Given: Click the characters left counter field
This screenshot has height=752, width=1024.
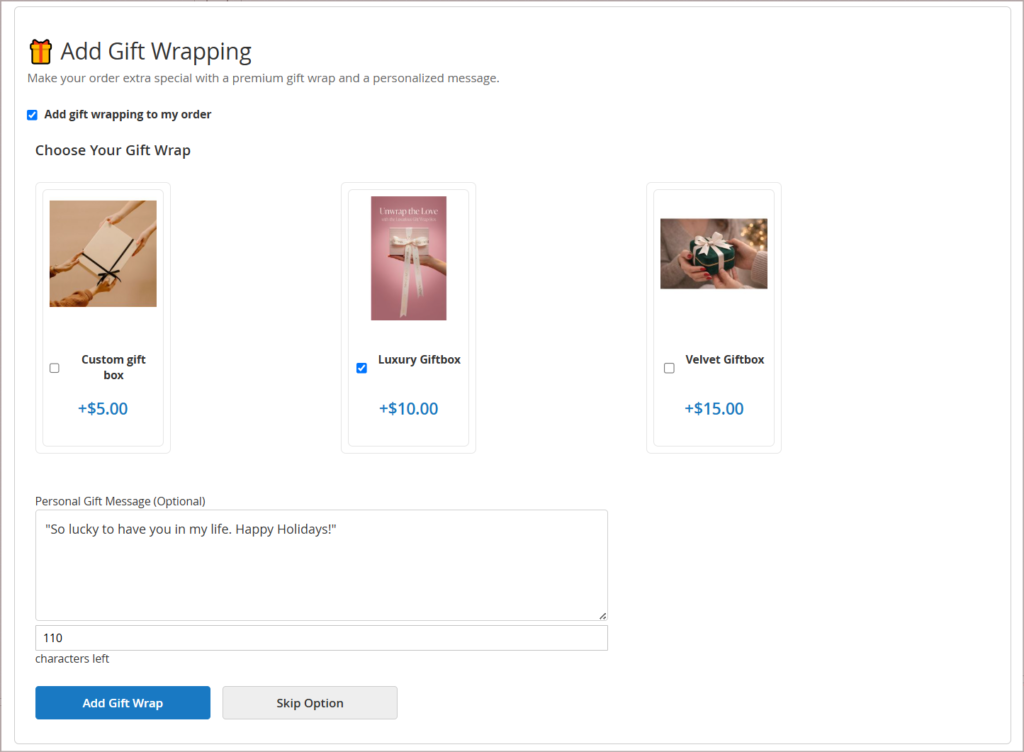Looking at the screenshot, I should (x=321, y=638).
